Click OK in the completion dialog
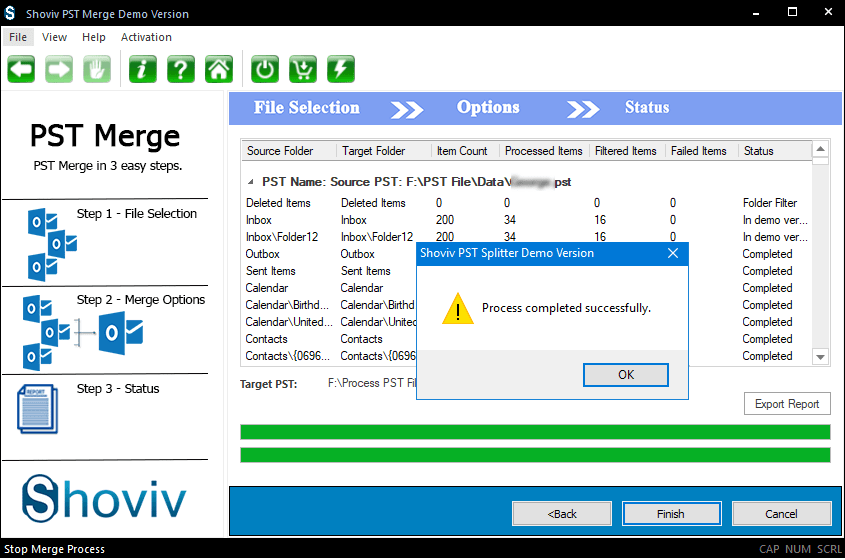The height and width of the screenshot is (560, 845). pos(626,375)
